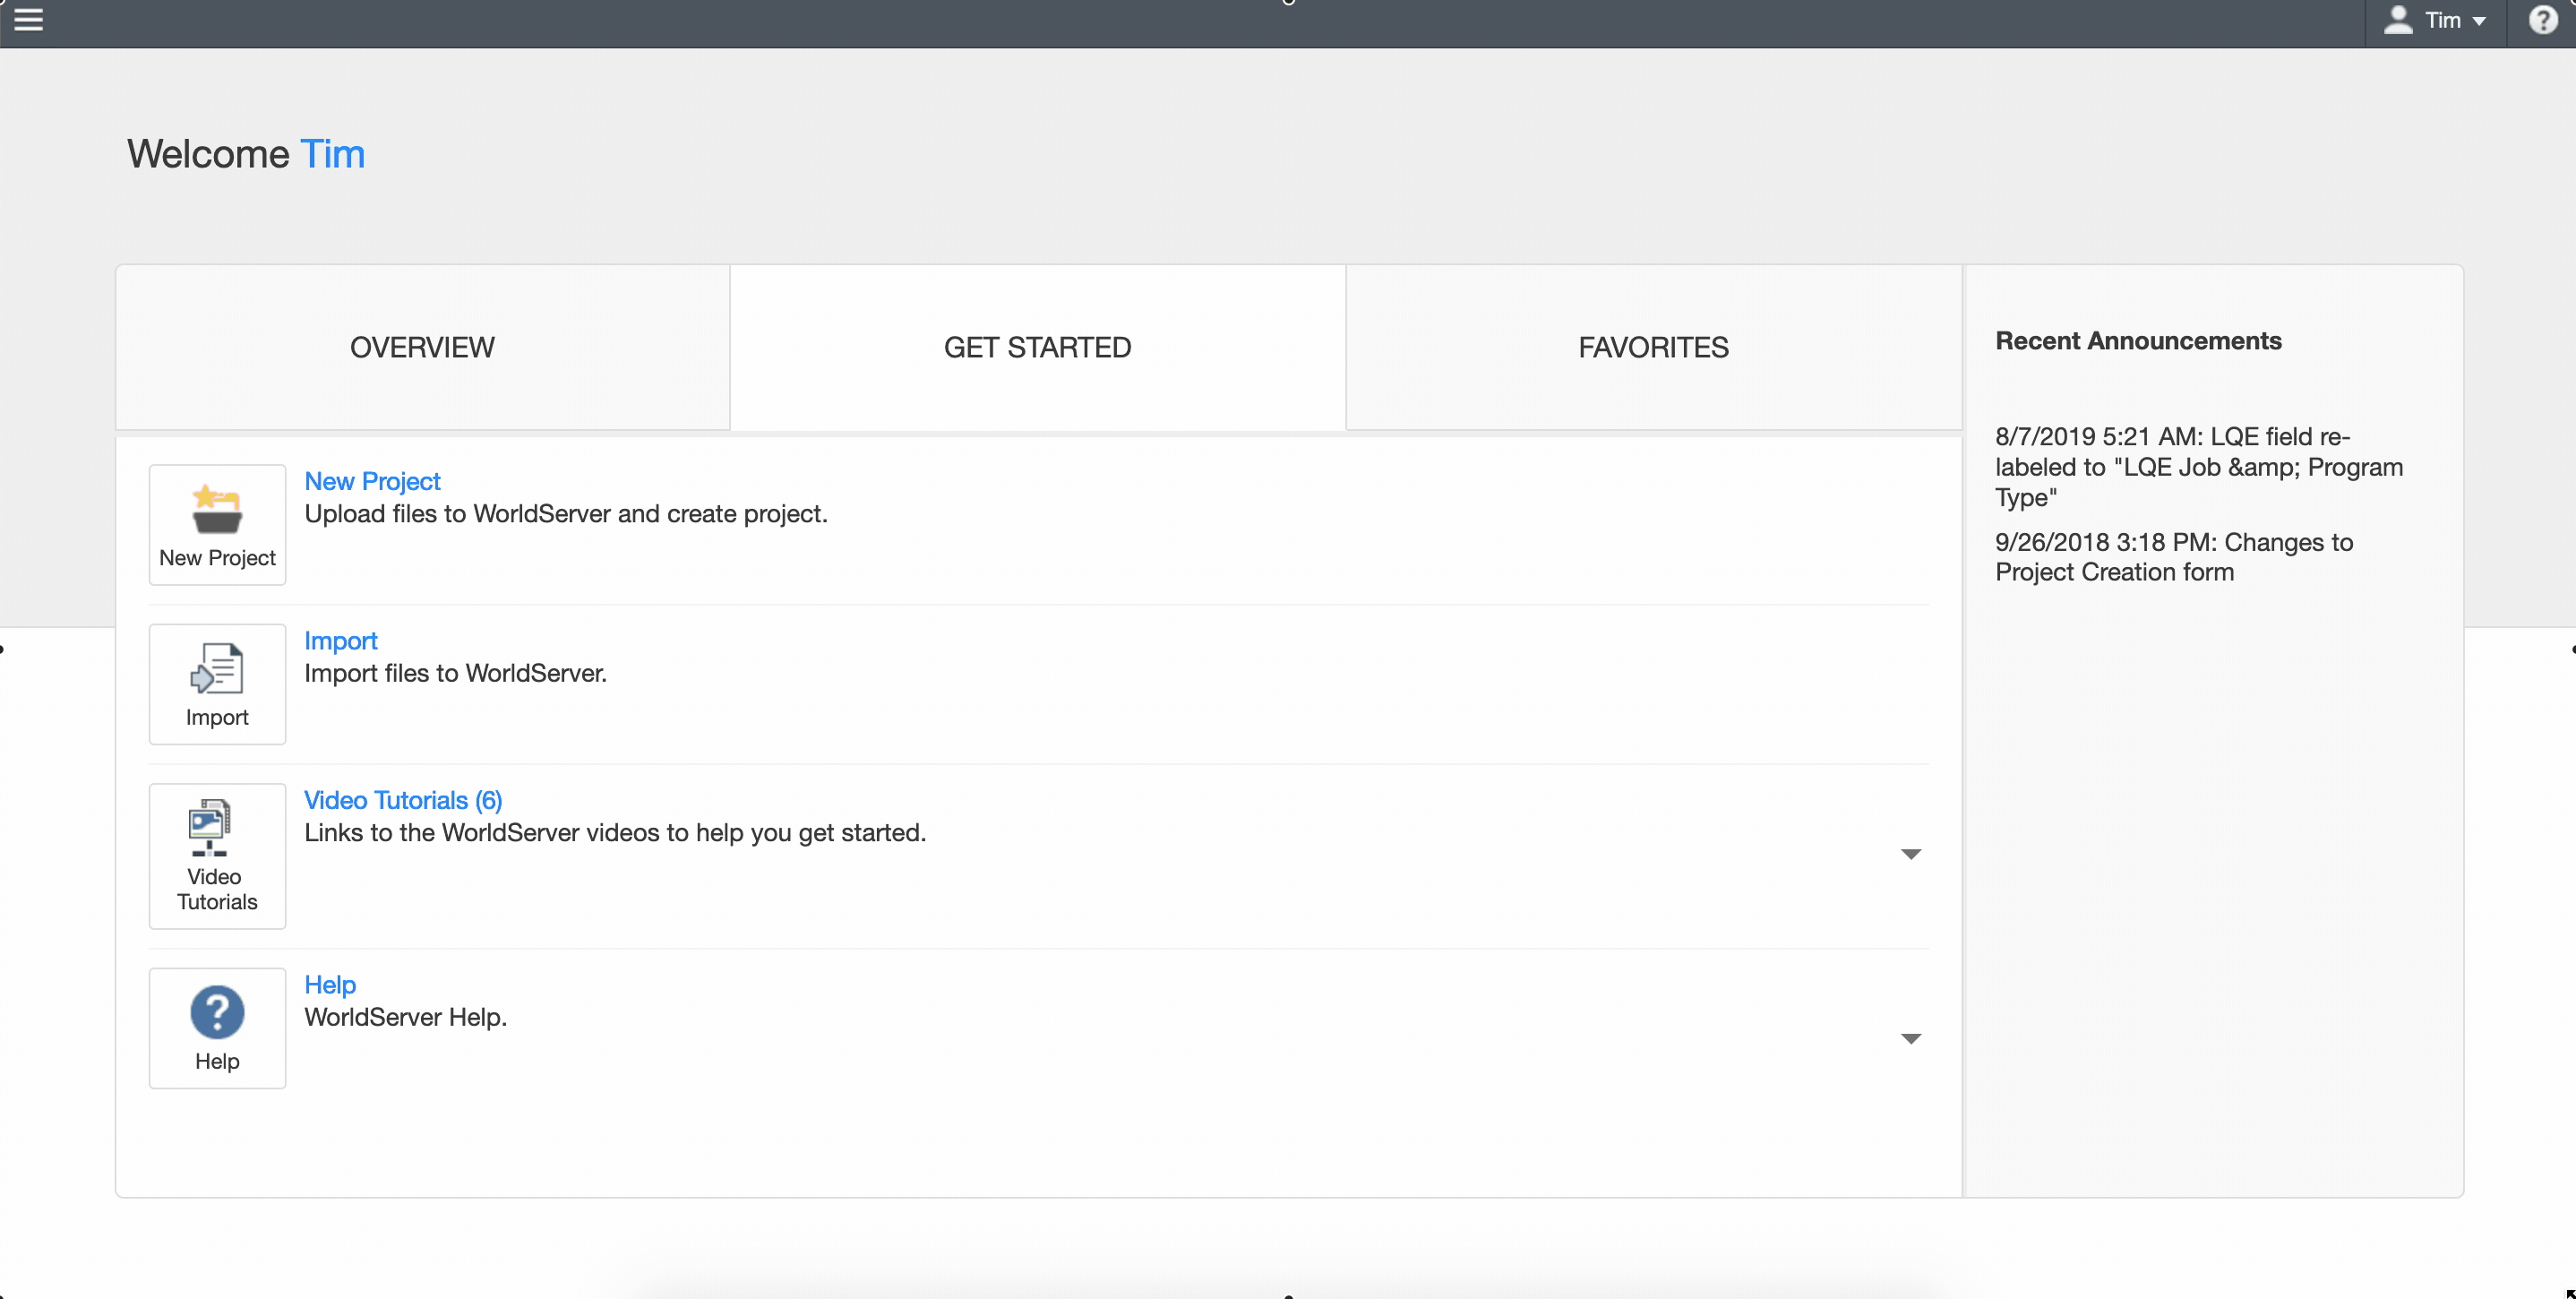This screenshot has width=2576, height=1299.
Task: Open the Help link
Action: tap(329, 985)
